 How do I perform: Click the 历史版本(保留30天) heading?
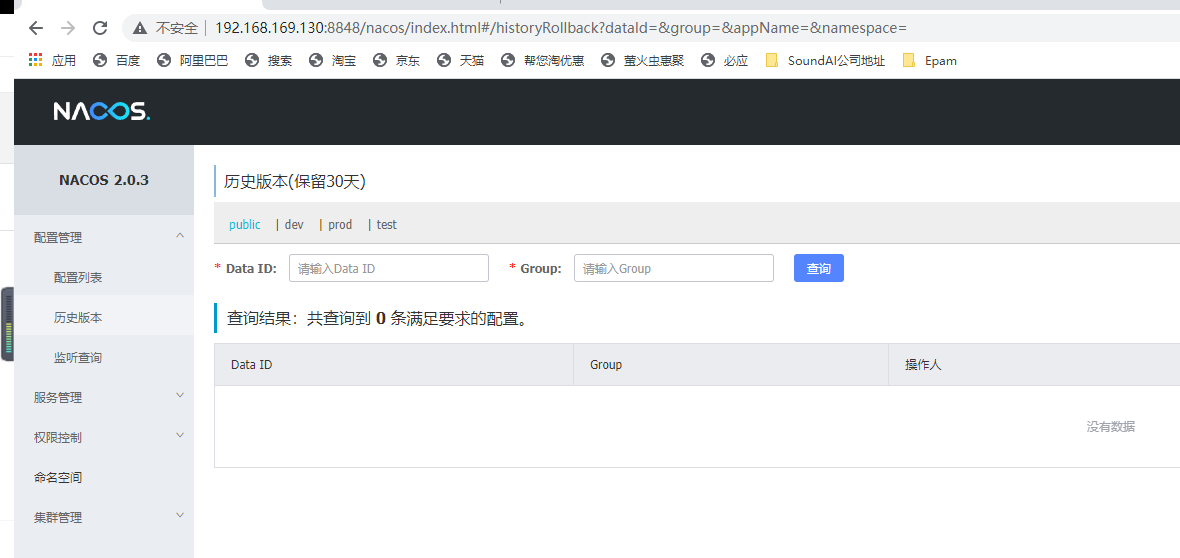click(295, 181)
